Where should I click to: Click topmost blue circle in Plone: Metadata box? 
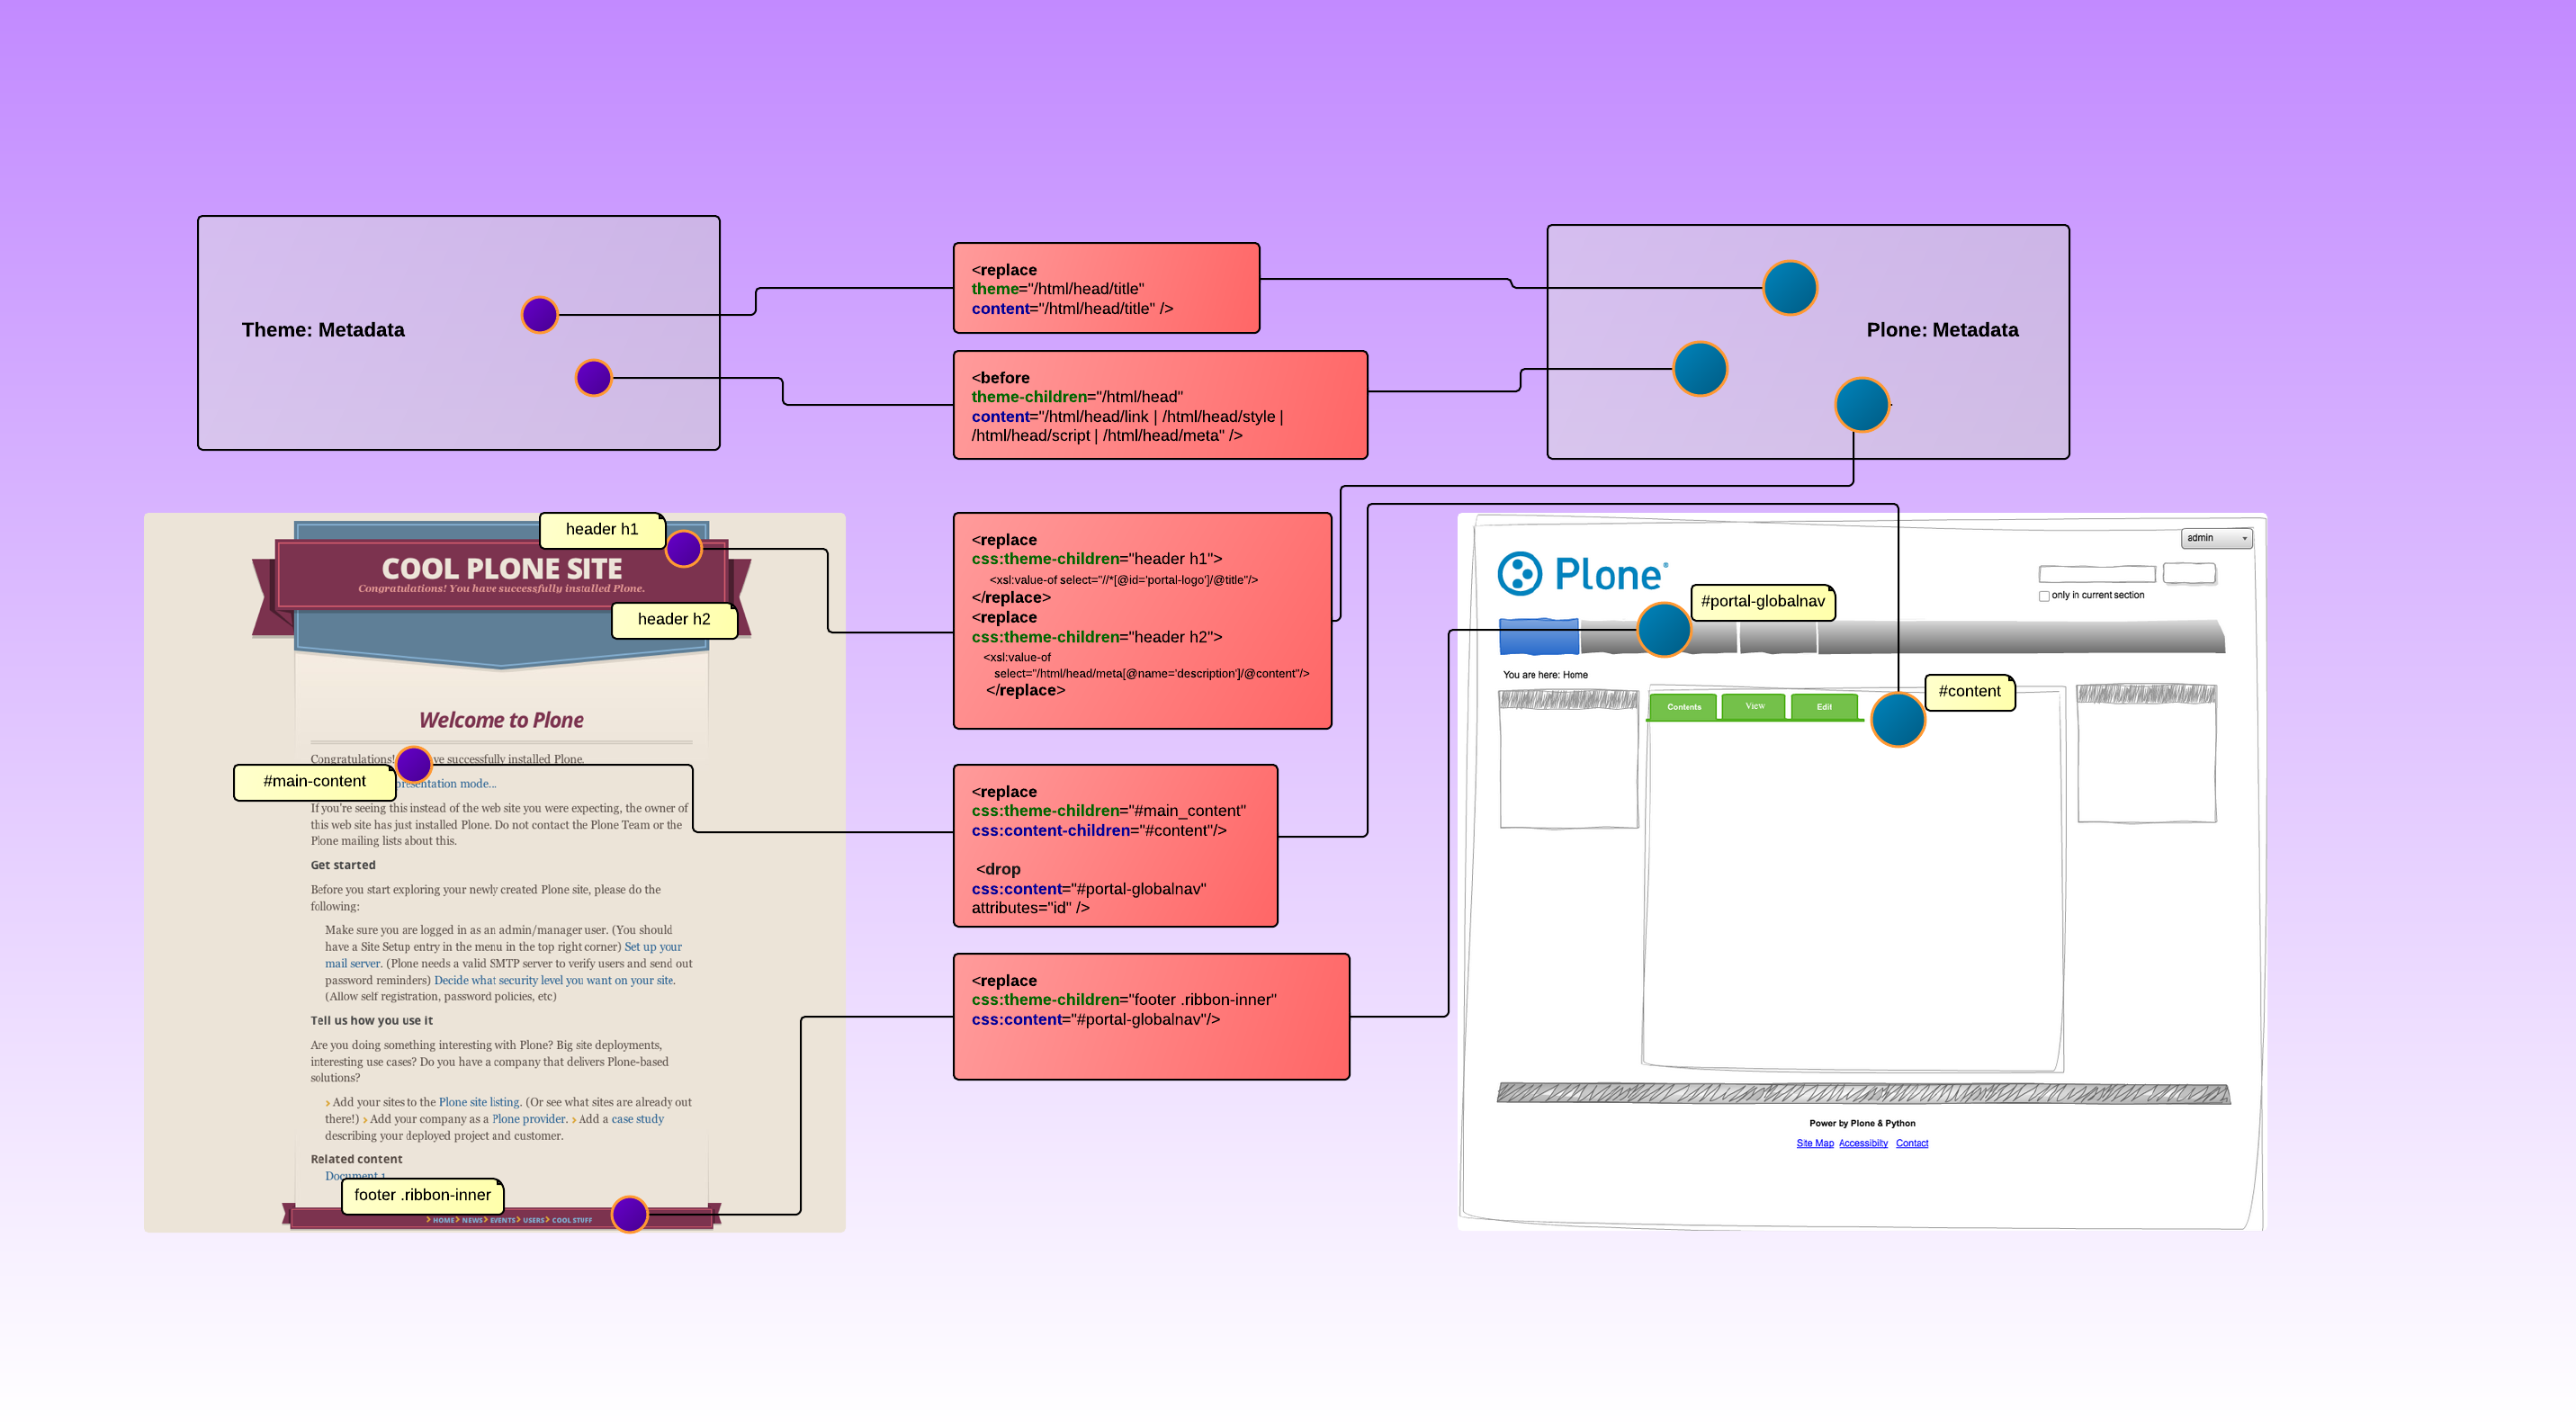[x=1790, y=288]
